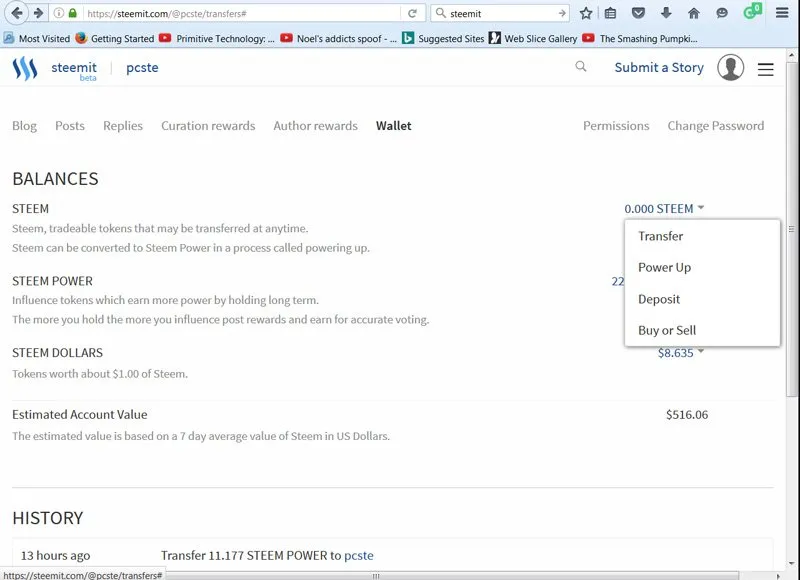This screenshot has height=580, width=800.
Task: Open the Curation rewards tab
Action: tap(208, 126)
